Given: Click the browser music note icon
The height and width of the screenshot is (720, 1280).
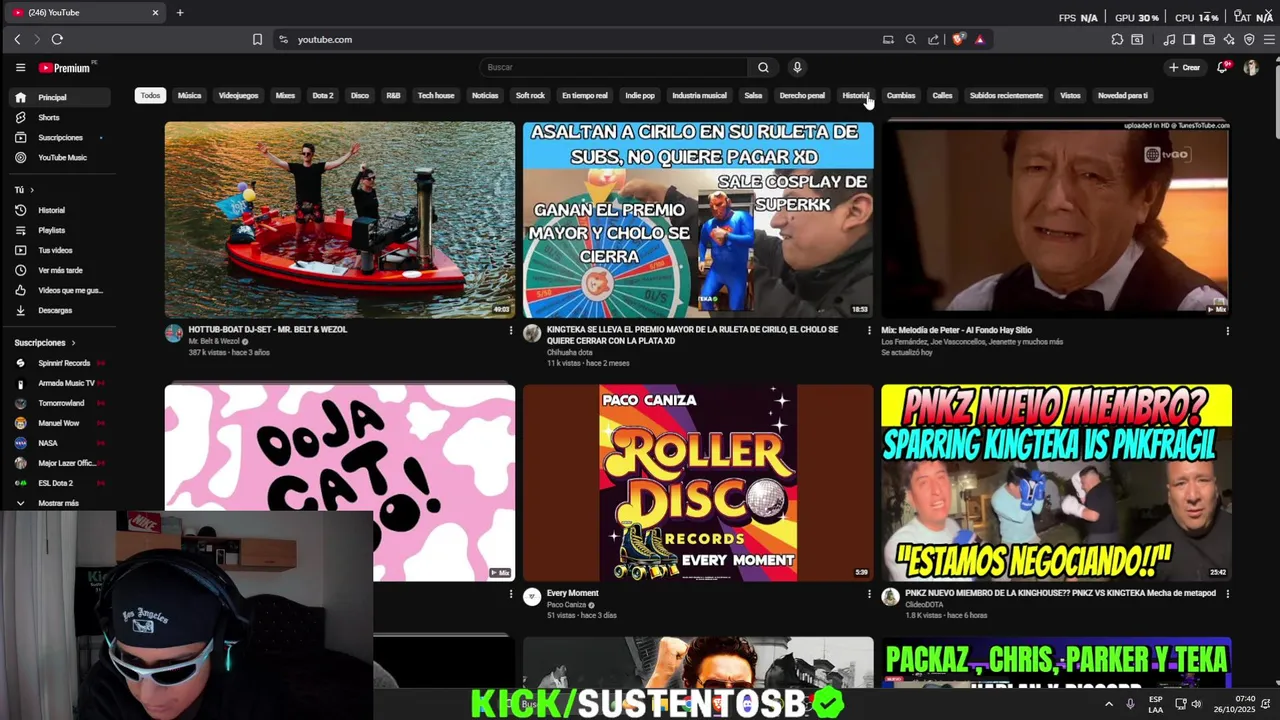Looking at the screenshot, I should [x=1169, y=39].
